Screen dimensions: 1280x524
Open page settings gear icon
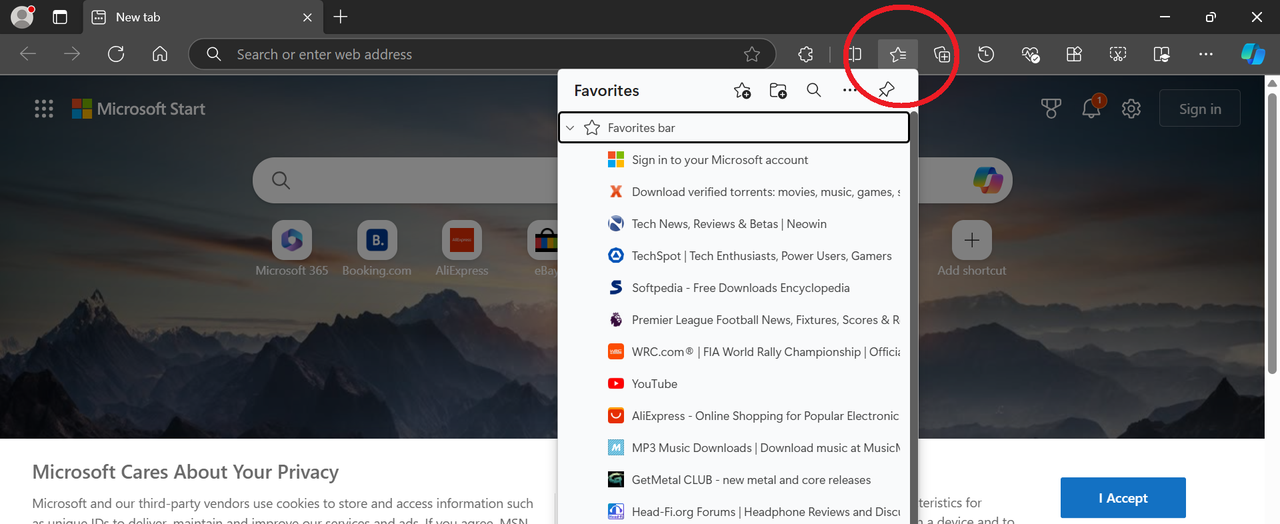coord(1131,109)
